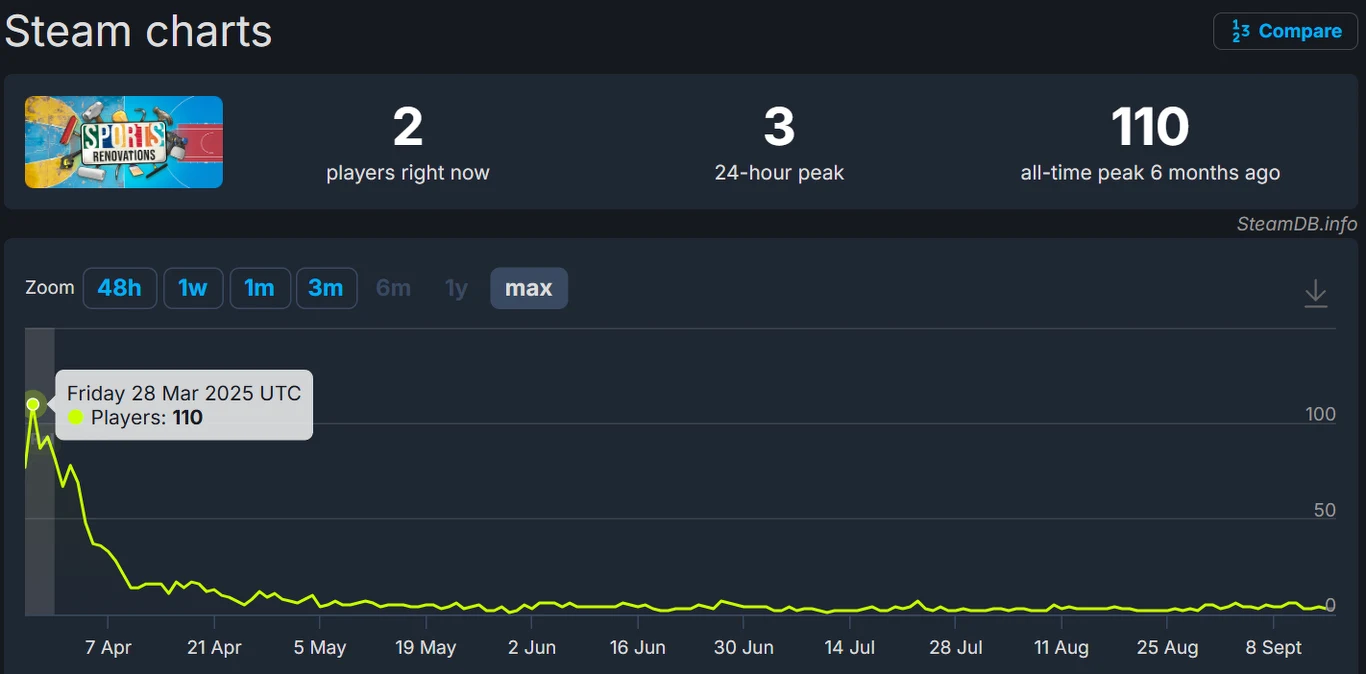The image size is (1366, 674).
Task: Click the 28 Mar peak data point
Action: (33, 404)
